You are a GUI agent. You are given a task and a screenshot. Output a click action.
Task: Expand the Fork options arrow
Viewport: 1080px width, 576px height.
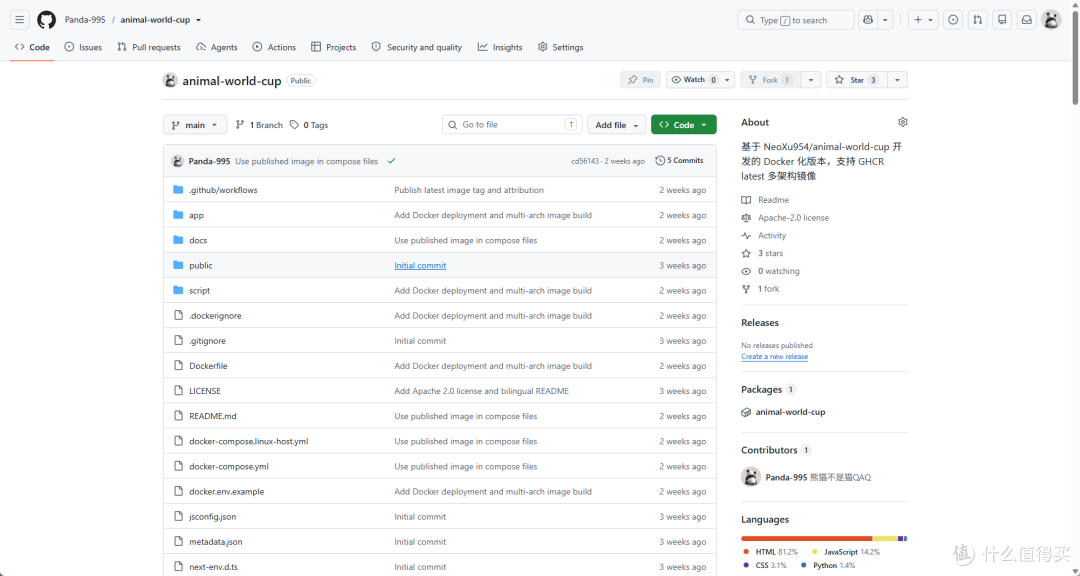[x=811, y=80]
